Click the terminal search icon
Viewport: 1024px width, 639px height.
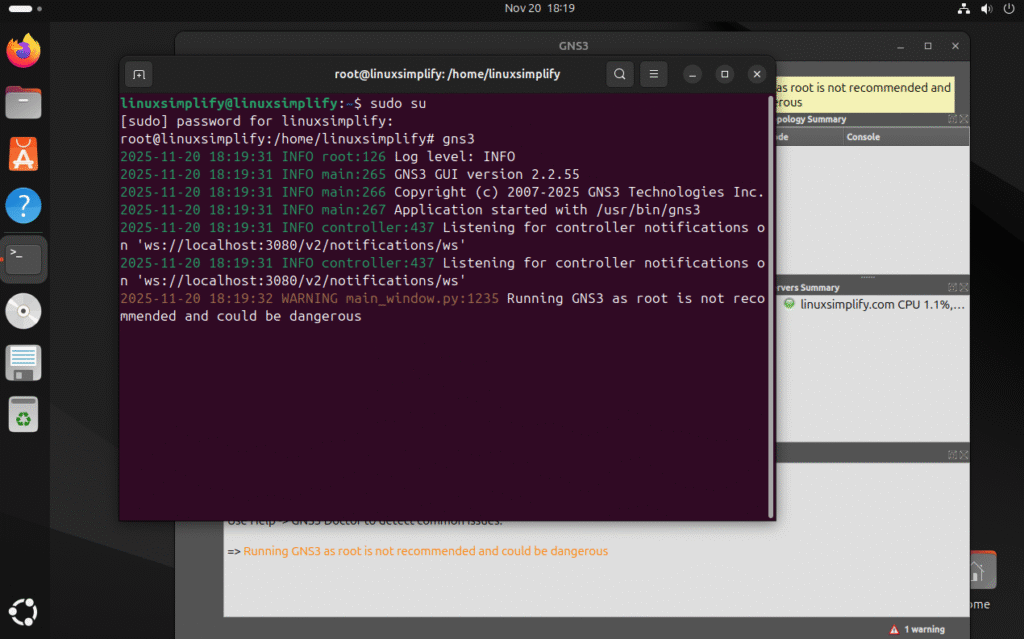620,74
